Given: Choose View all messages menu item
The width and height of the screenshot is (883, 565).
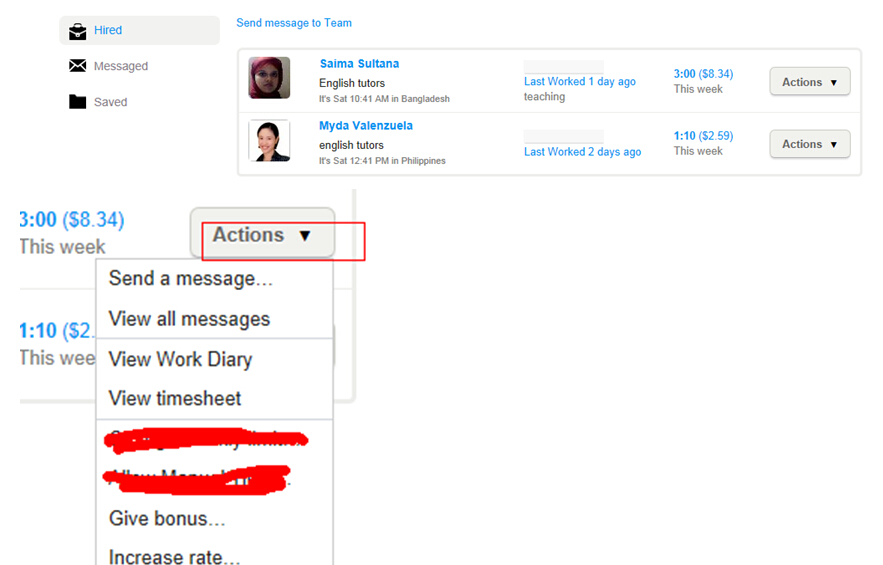Looking at the screenshot, I should 189,319.
